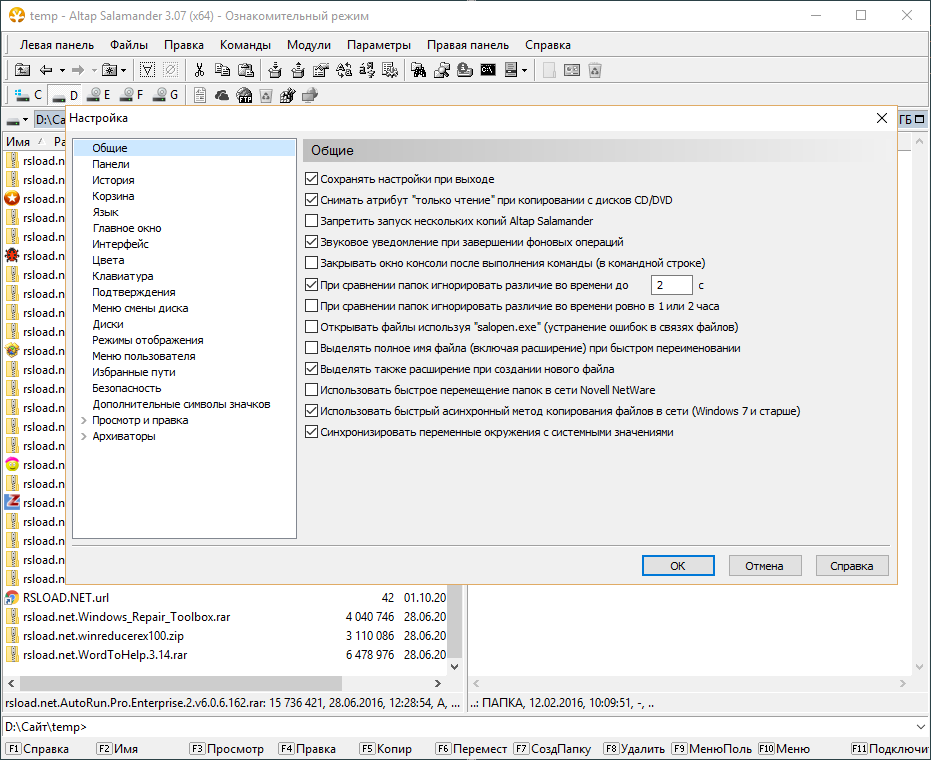Switch to drive C
The image size is (931, 760).
[x=28, y=94]
